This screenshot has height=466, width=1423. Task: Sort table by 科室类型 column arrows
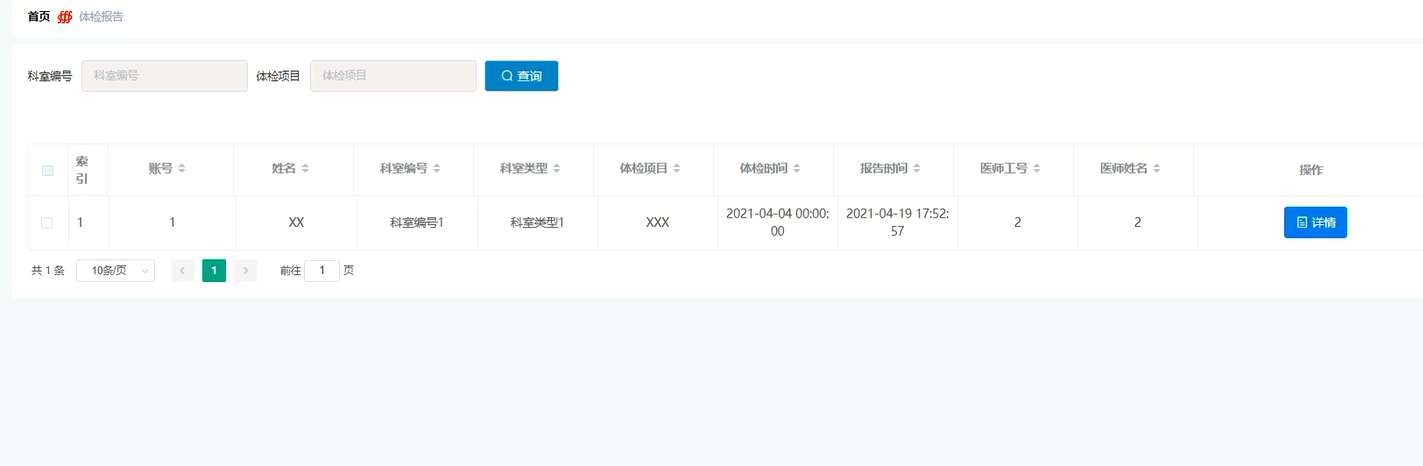(557, 169)
